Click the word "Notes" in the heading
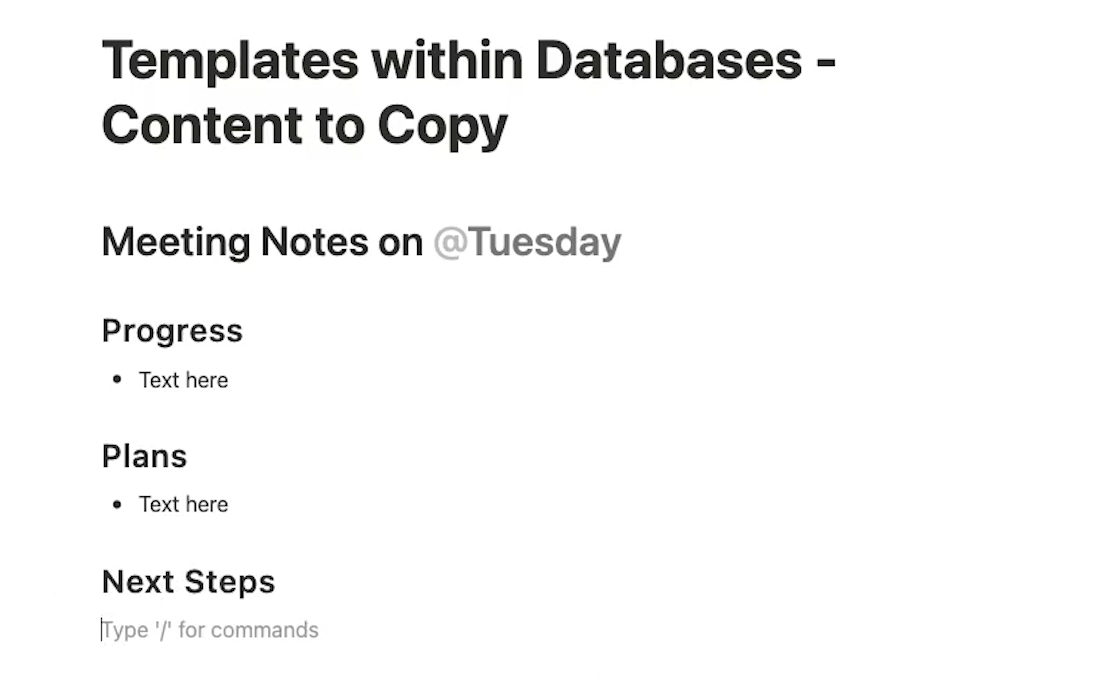This screenshot has width=1116, height=693. pos(315,242)
